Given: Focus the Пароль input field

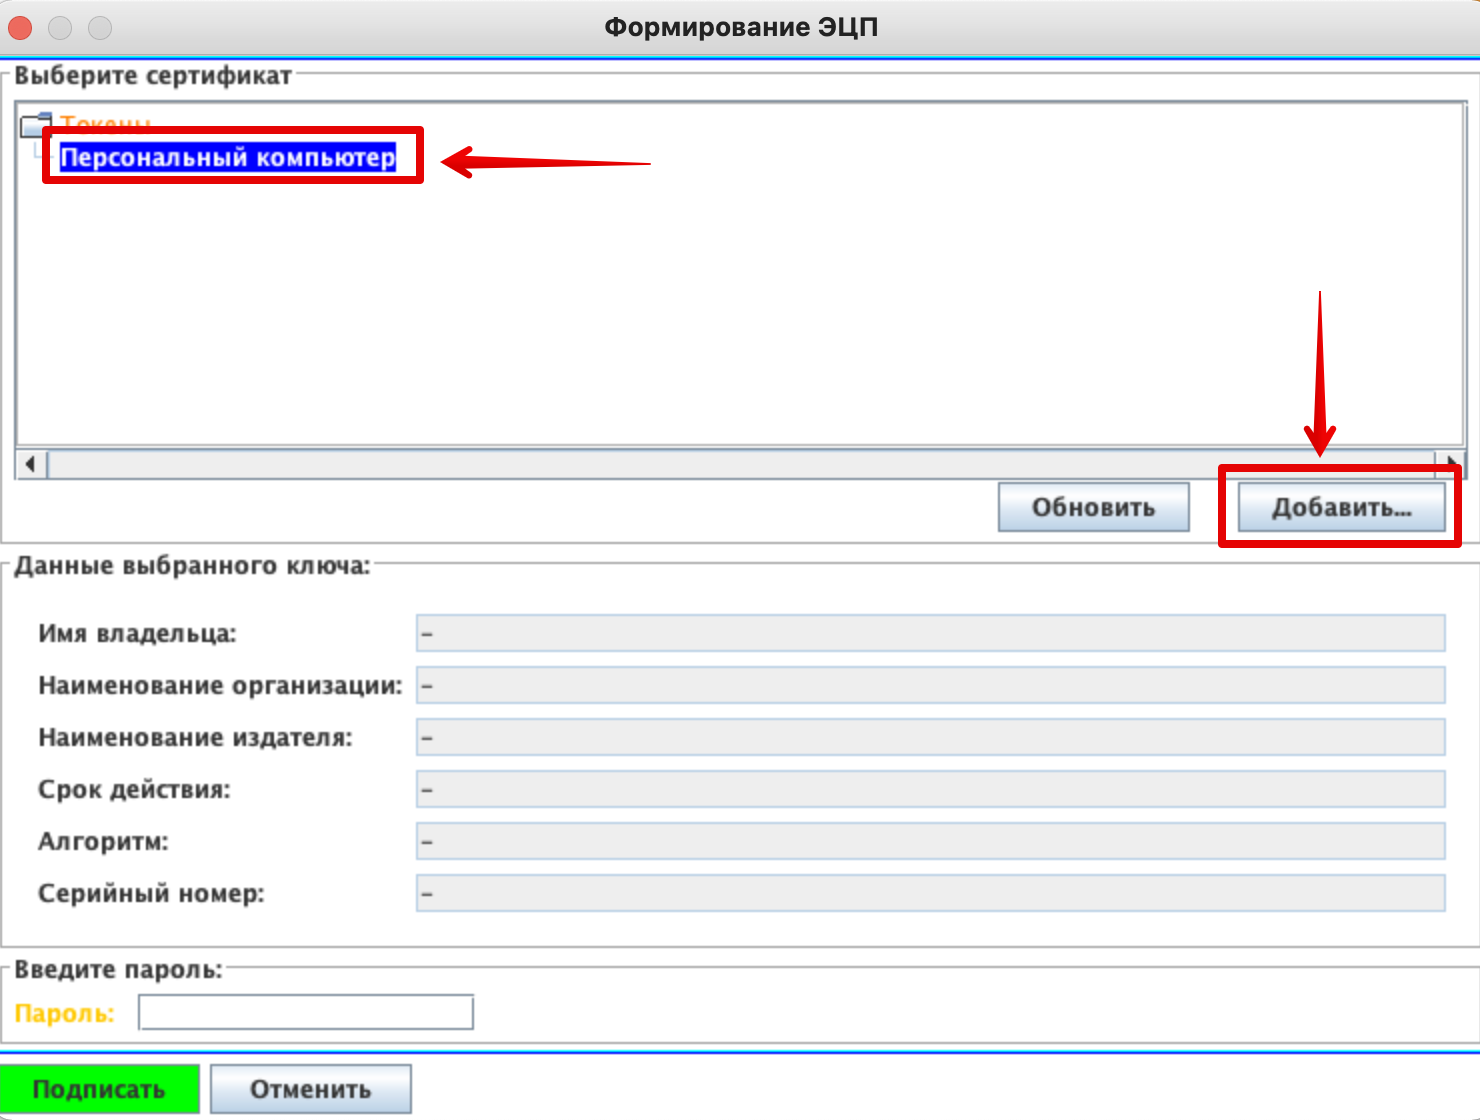Looking at the screenshot, I should pos(306,1012).
